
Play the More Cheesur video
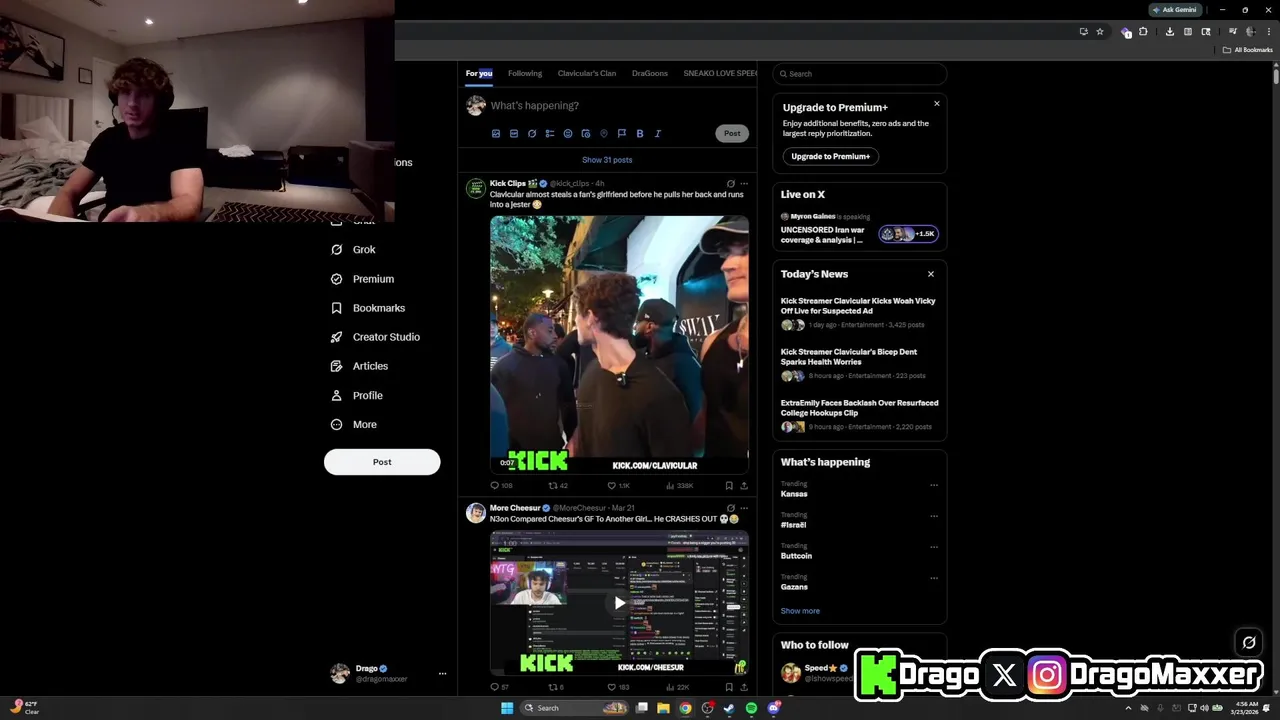619,603
